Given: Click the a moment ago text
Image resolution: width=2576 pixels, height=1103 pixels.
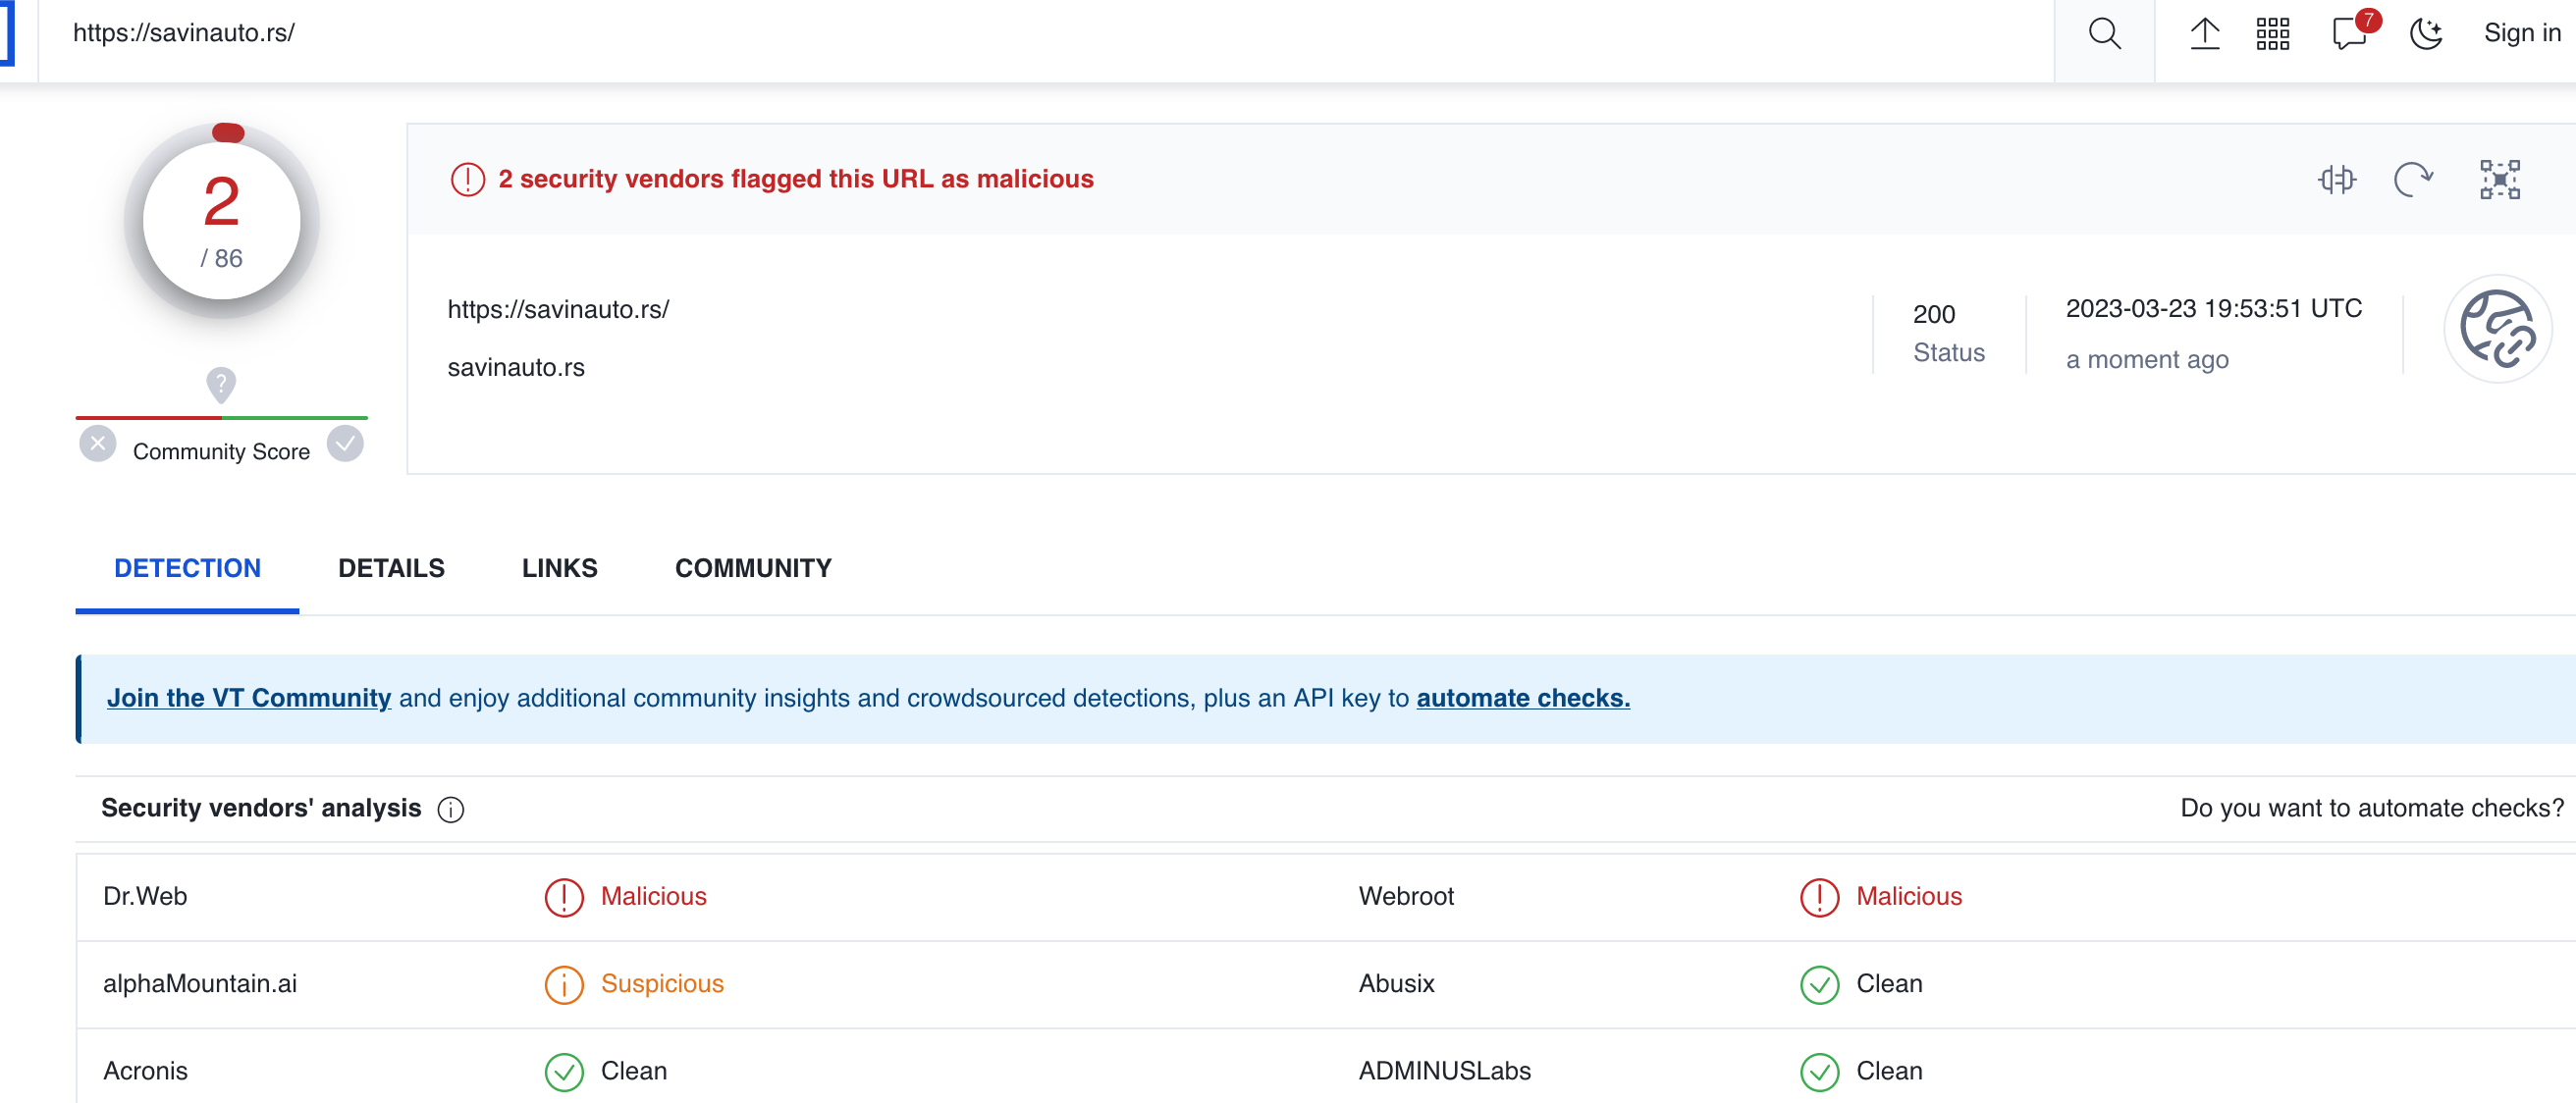Looking at the screenshot, I should [2147, 359].
